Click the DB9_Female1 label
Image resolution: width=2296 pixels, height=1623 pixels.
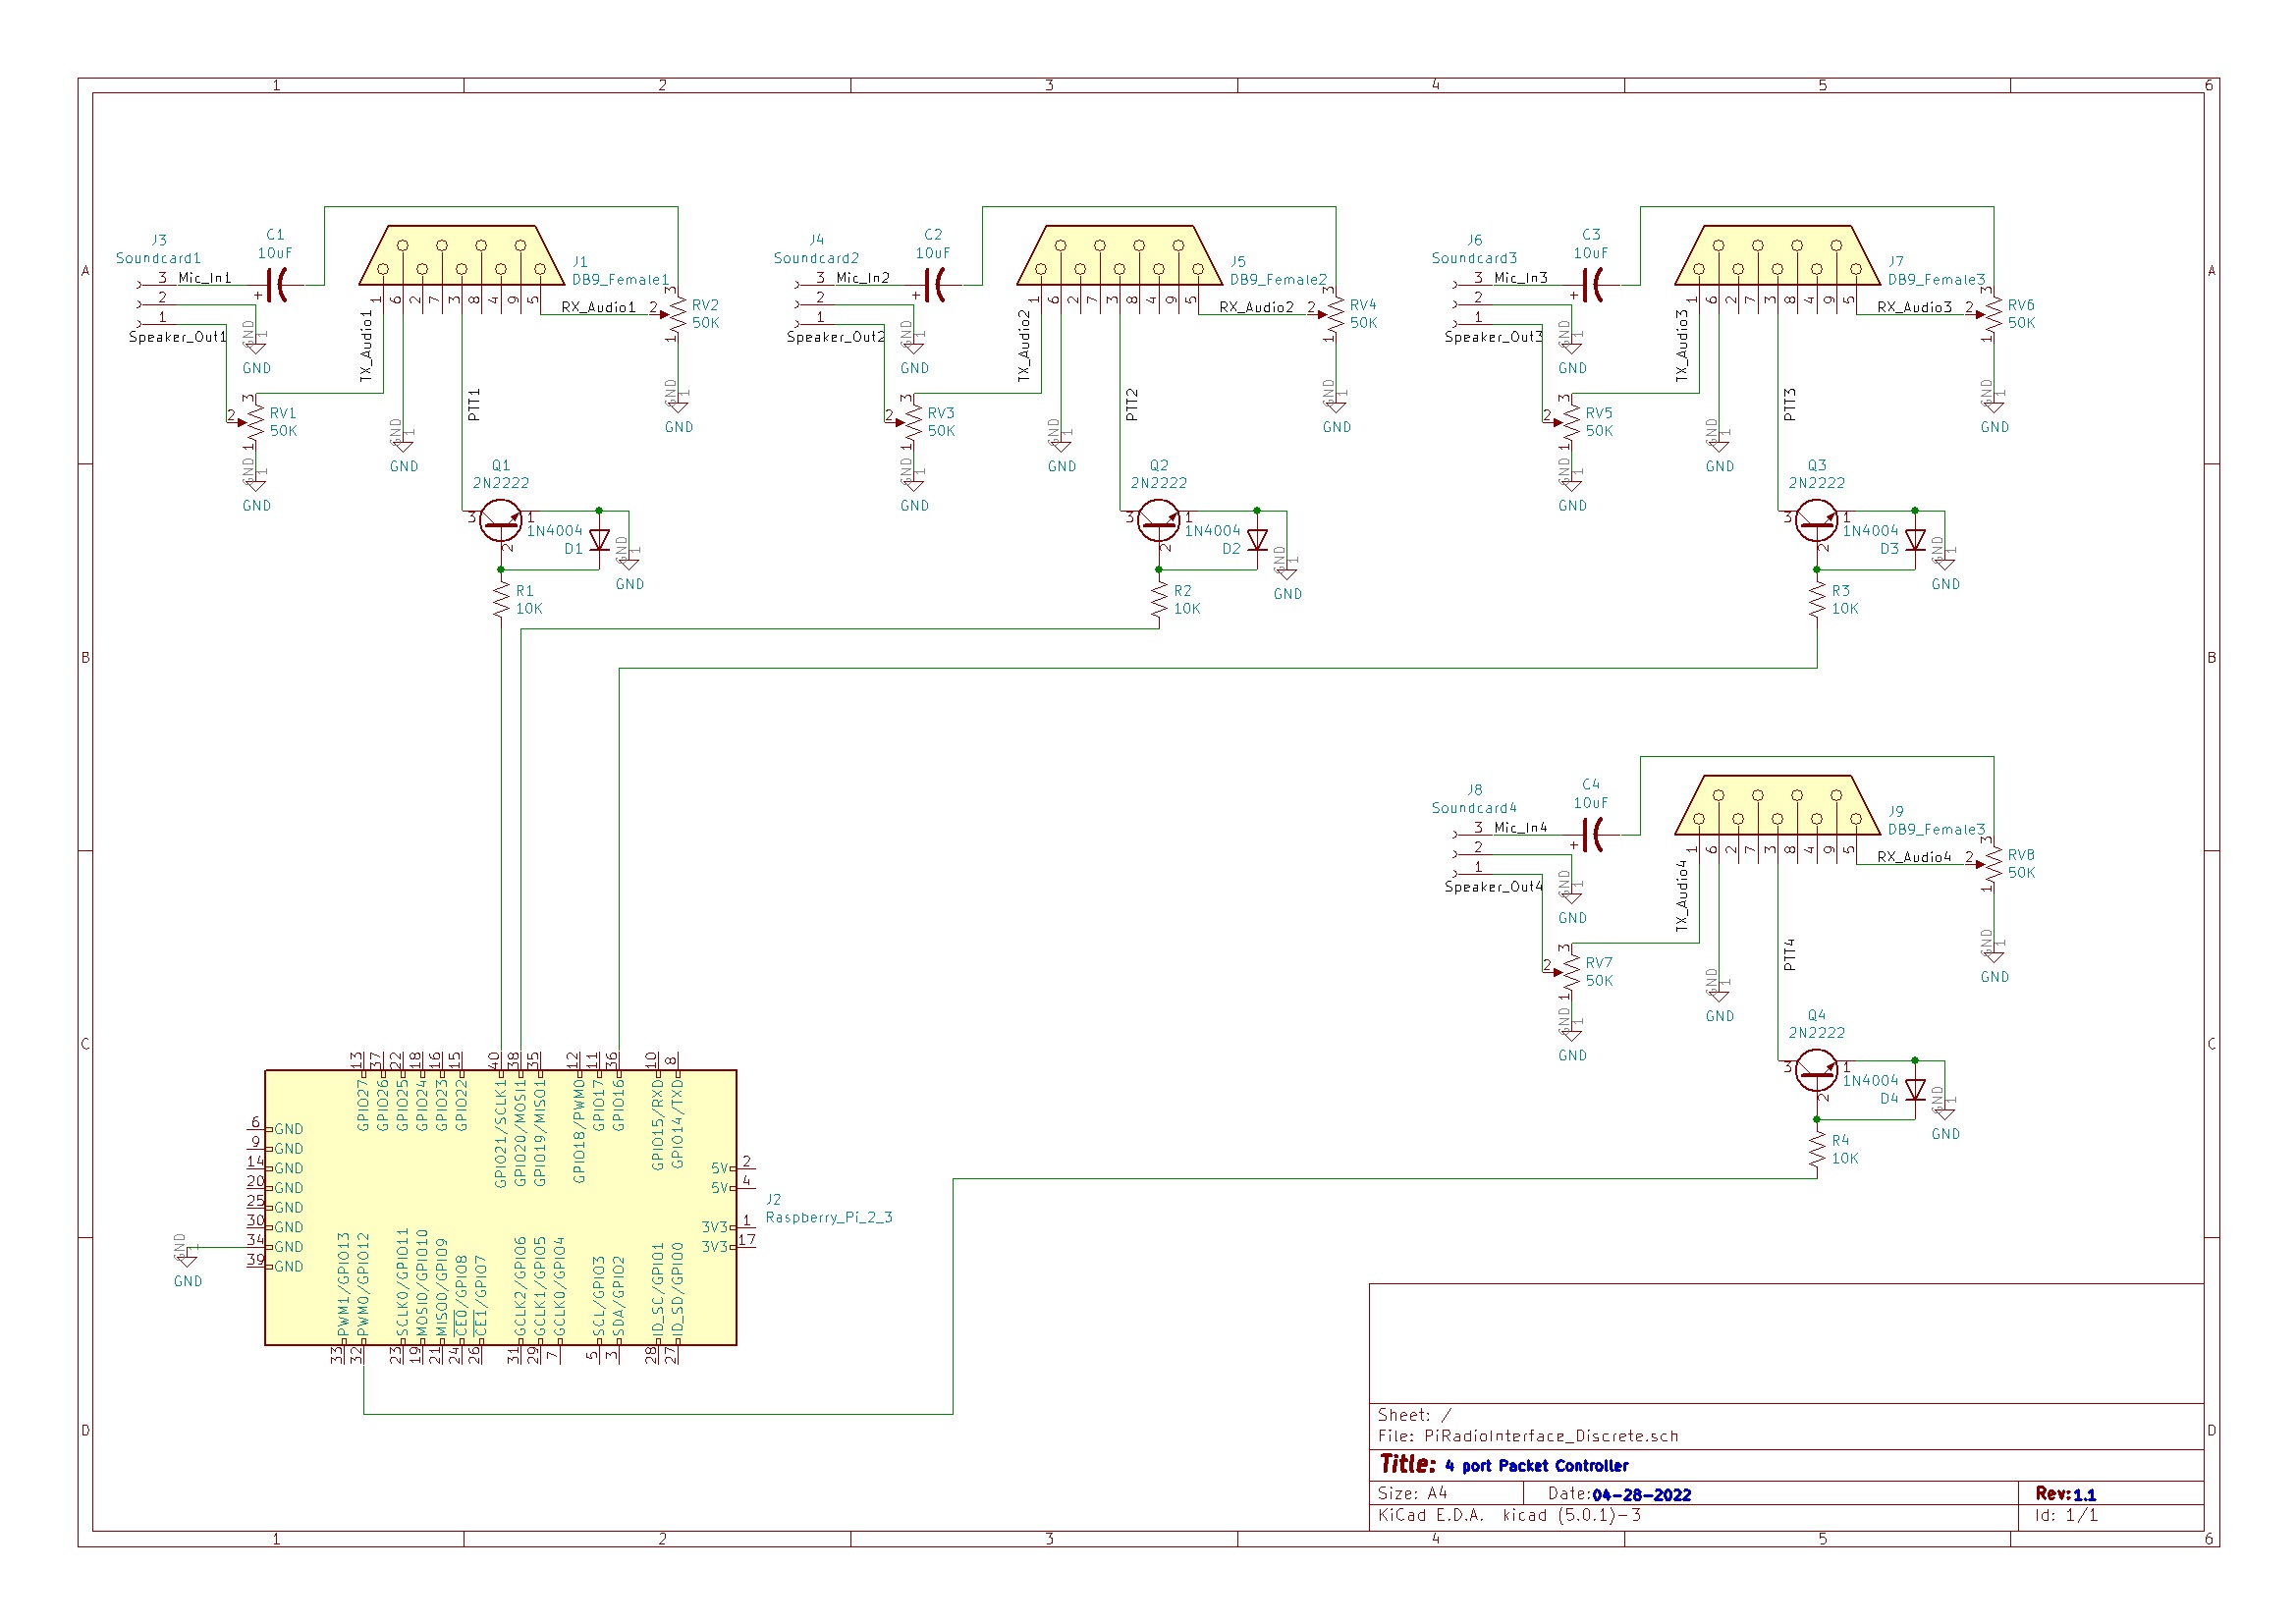tap(620, 280)
